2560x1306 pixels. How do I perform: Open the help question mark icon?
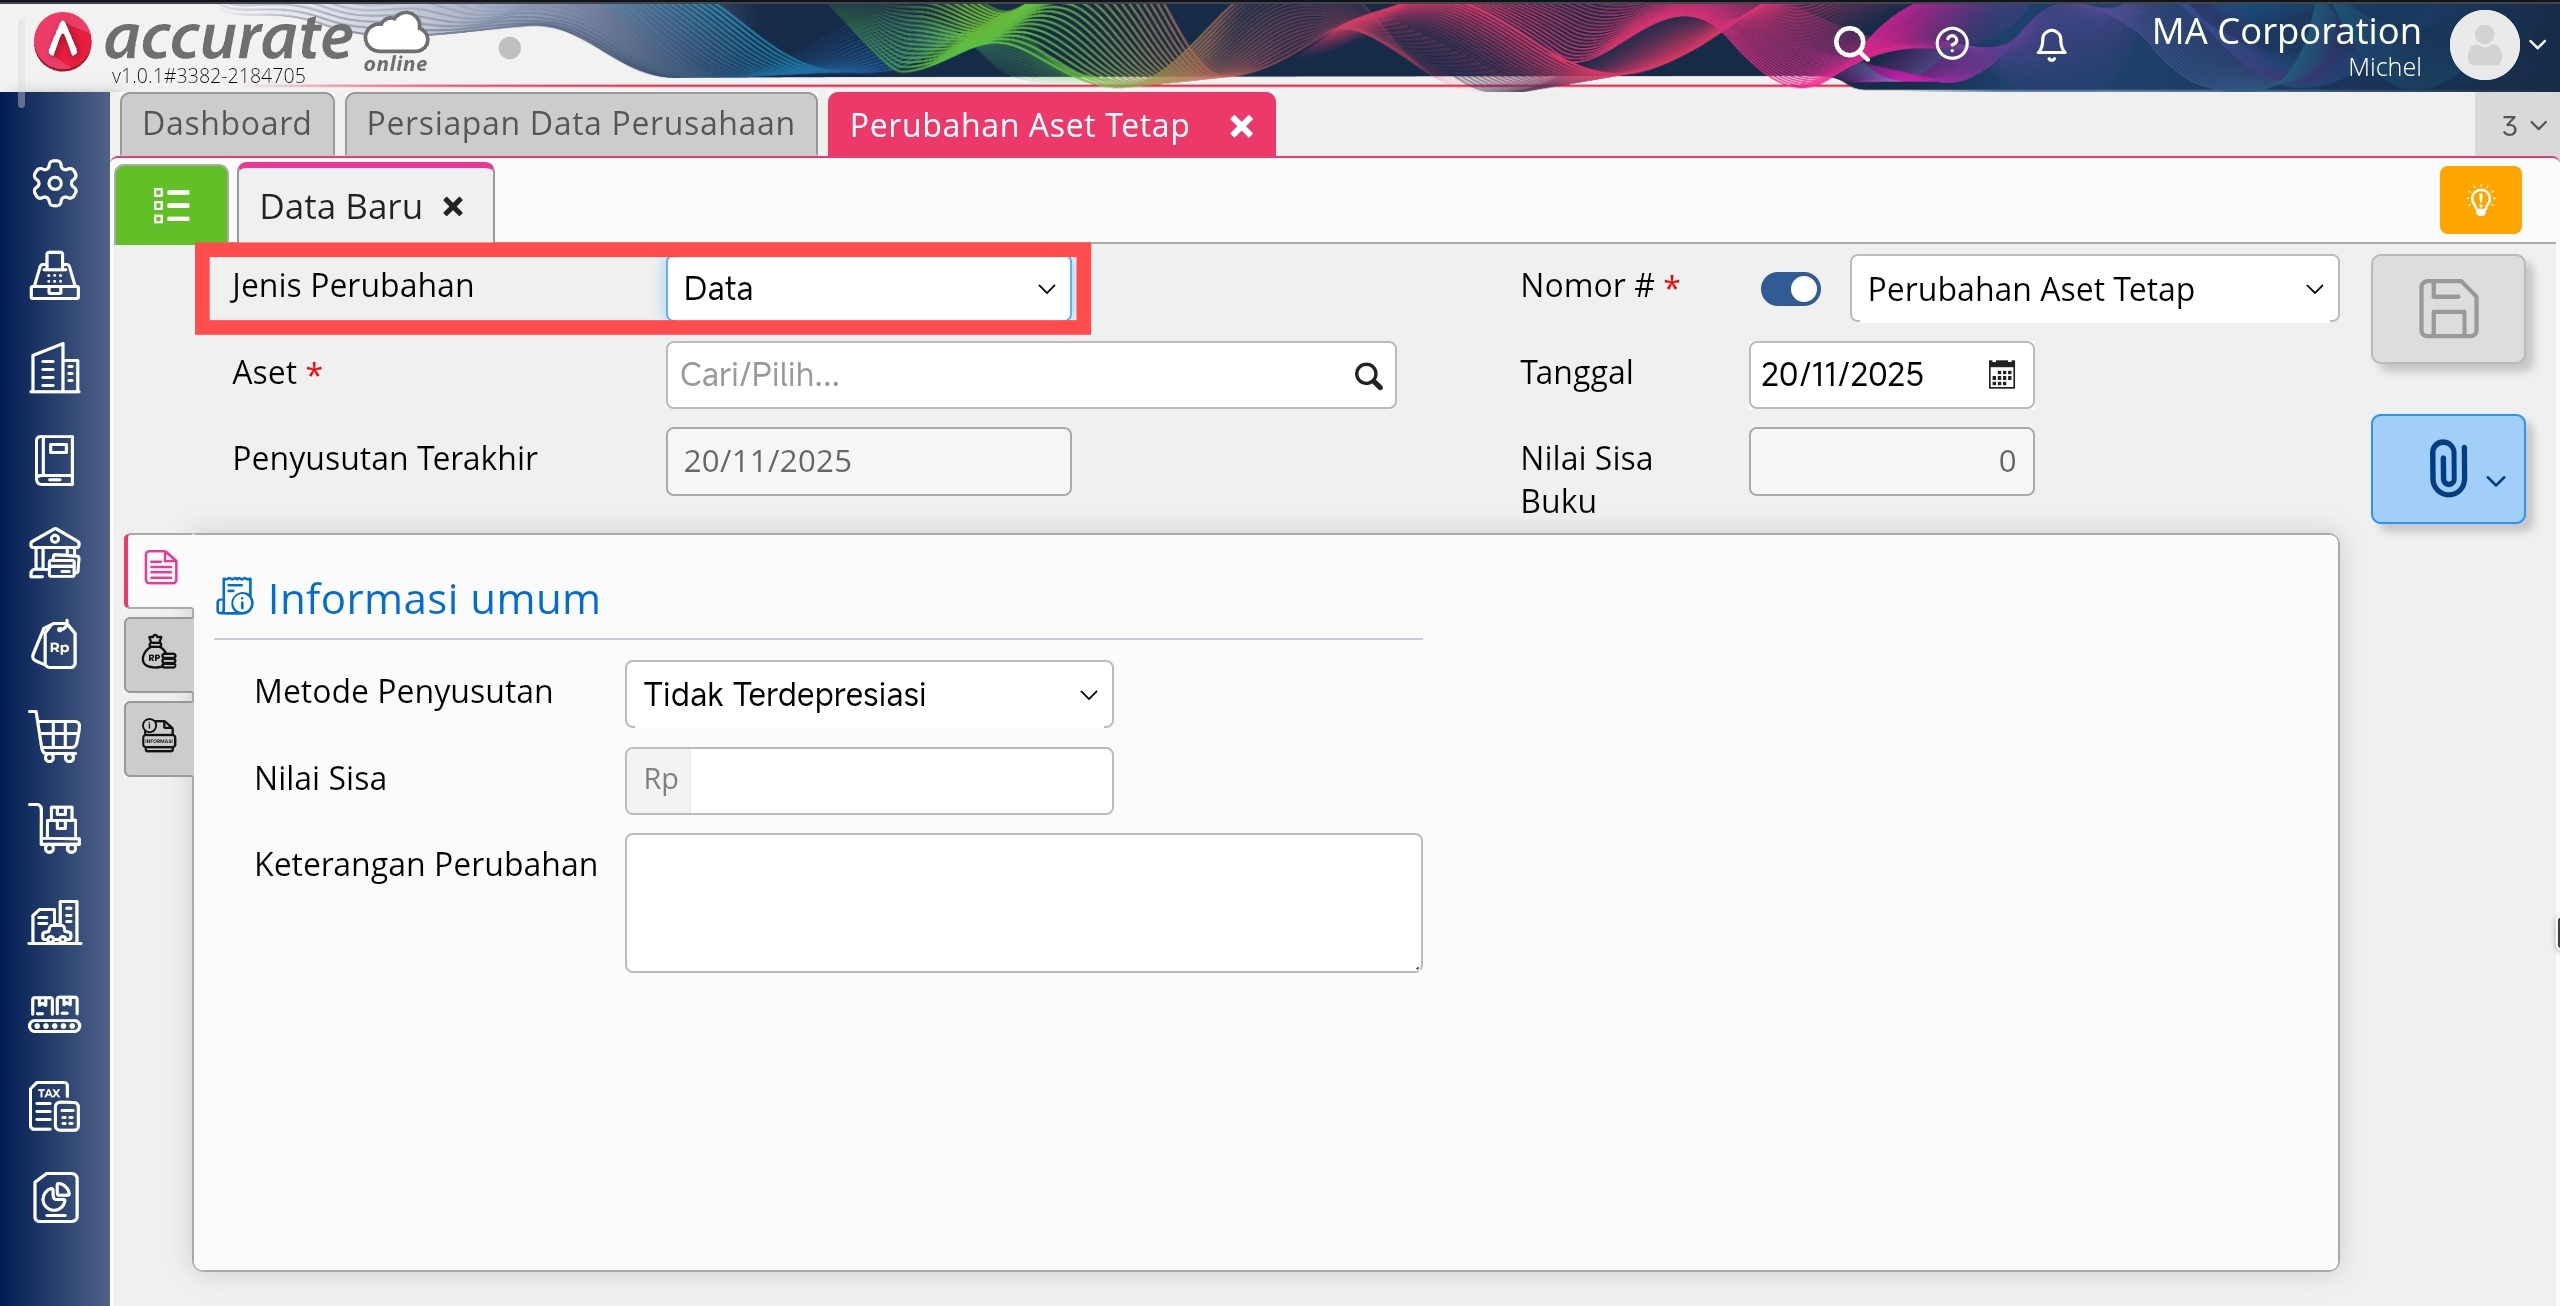tap(1951, 44)
